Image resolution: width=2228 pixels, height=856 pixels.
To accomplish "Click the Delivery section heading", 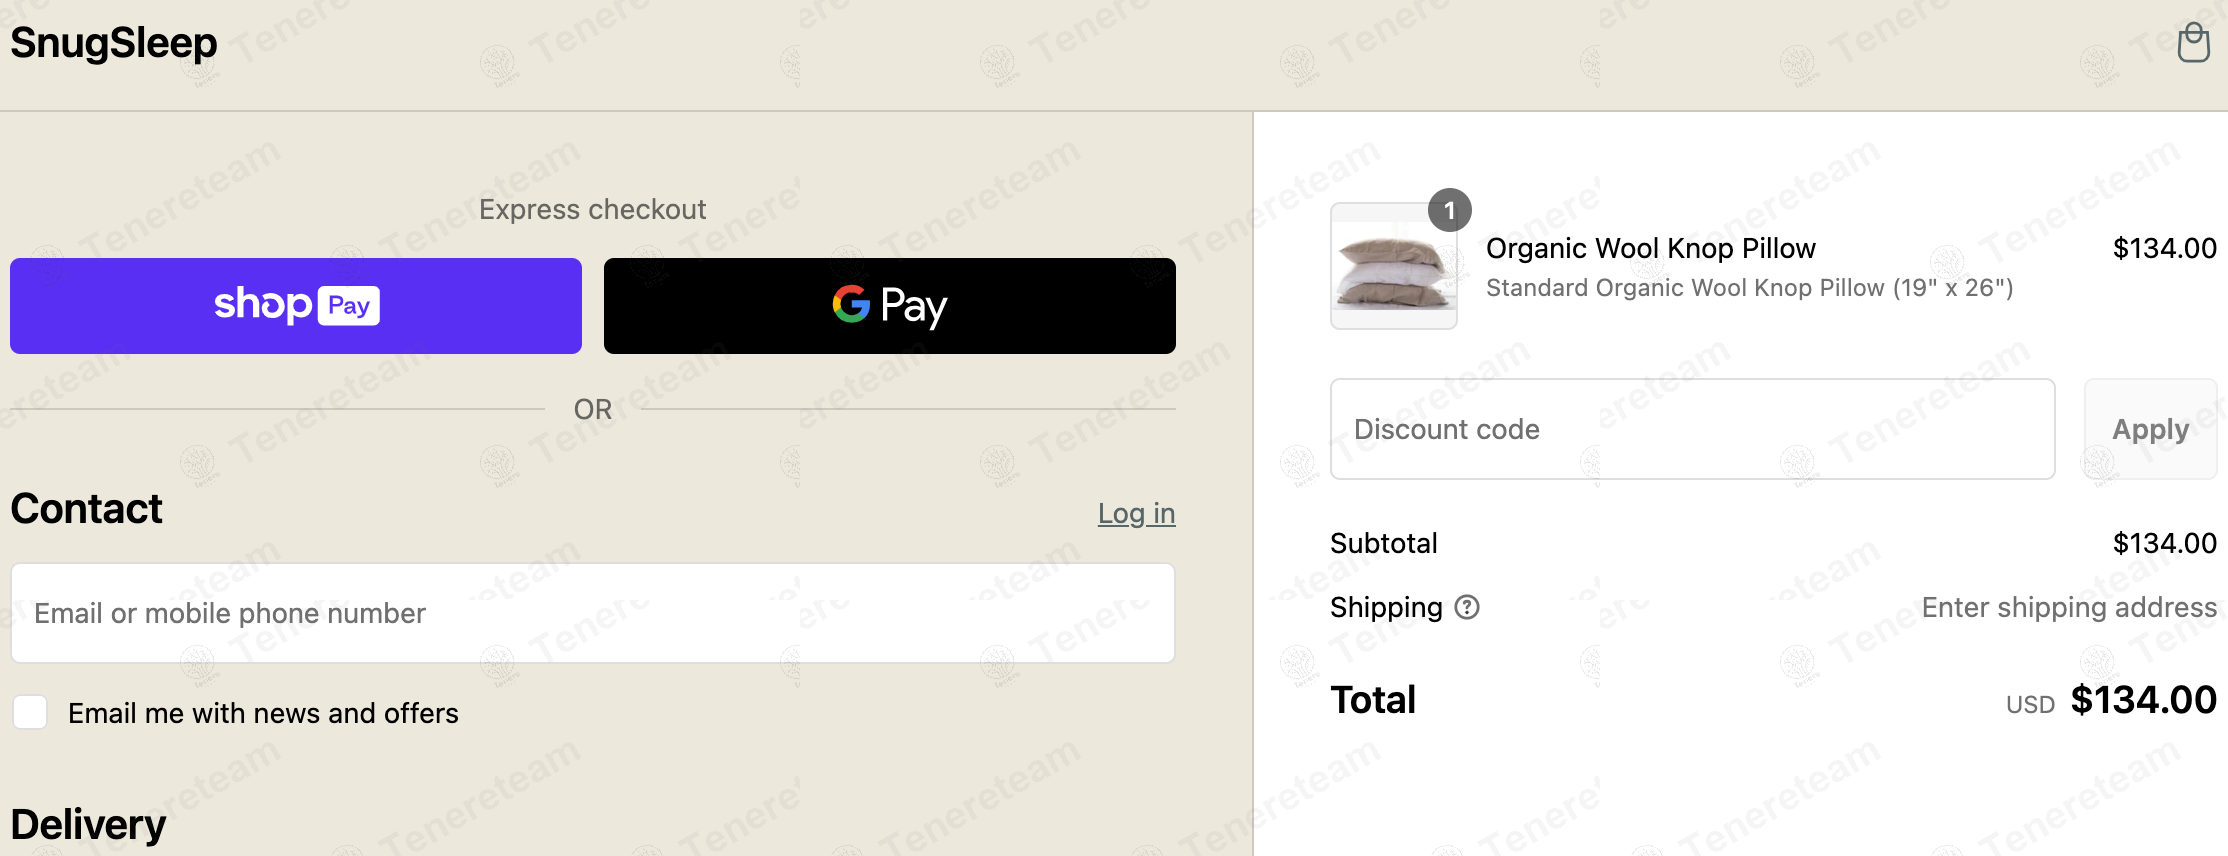I will click(88, 825).
